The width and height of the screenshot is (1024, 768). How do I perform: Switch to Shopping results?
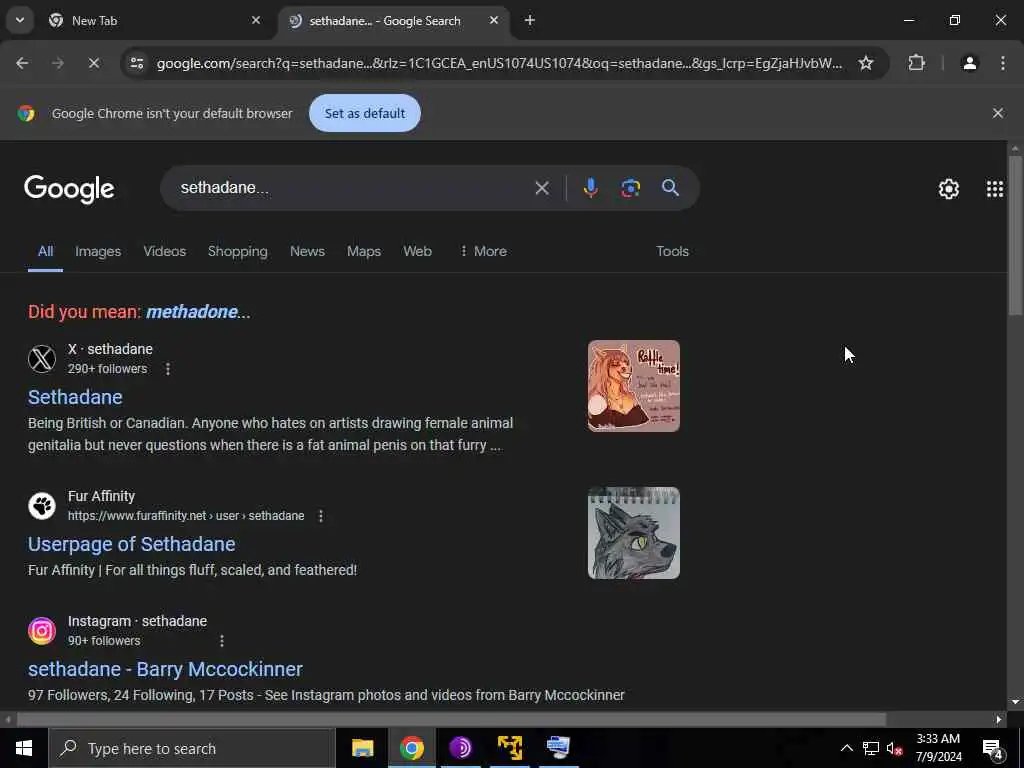[238, 251]
